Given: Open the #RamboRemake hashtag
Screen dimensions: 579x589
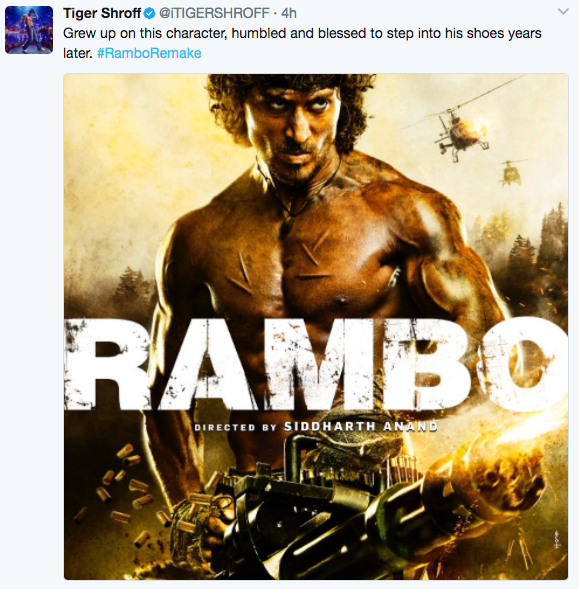Looking at the screenshot, I should point(149,53).
